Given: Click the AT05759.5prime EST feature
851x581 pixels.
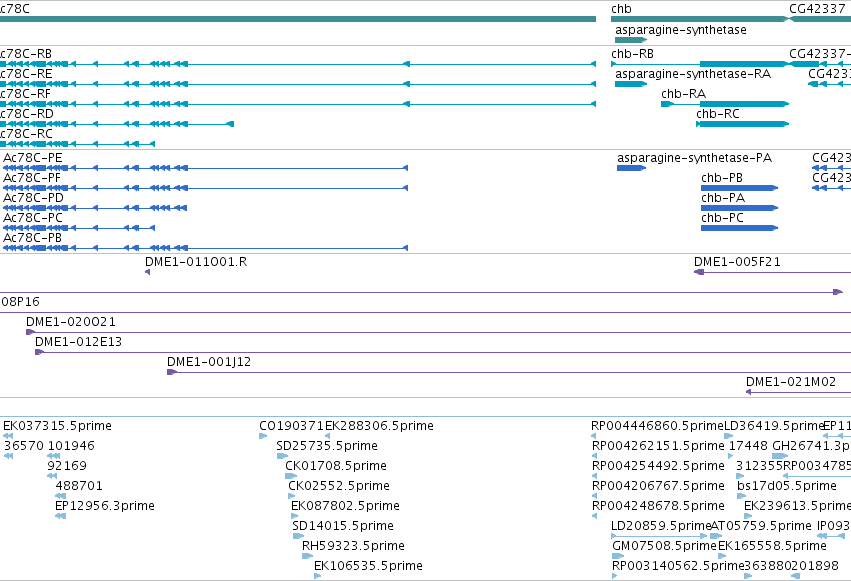Looking at the screenshot, I should (x=716, y=536).
